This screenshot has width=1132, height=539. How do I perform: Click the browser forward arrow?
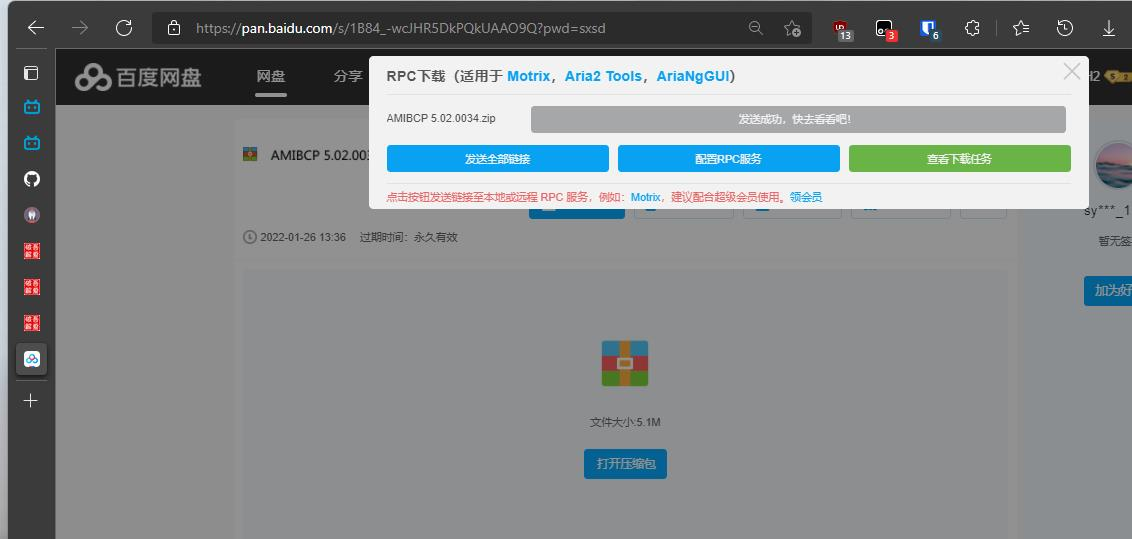[x=80, y=28]
